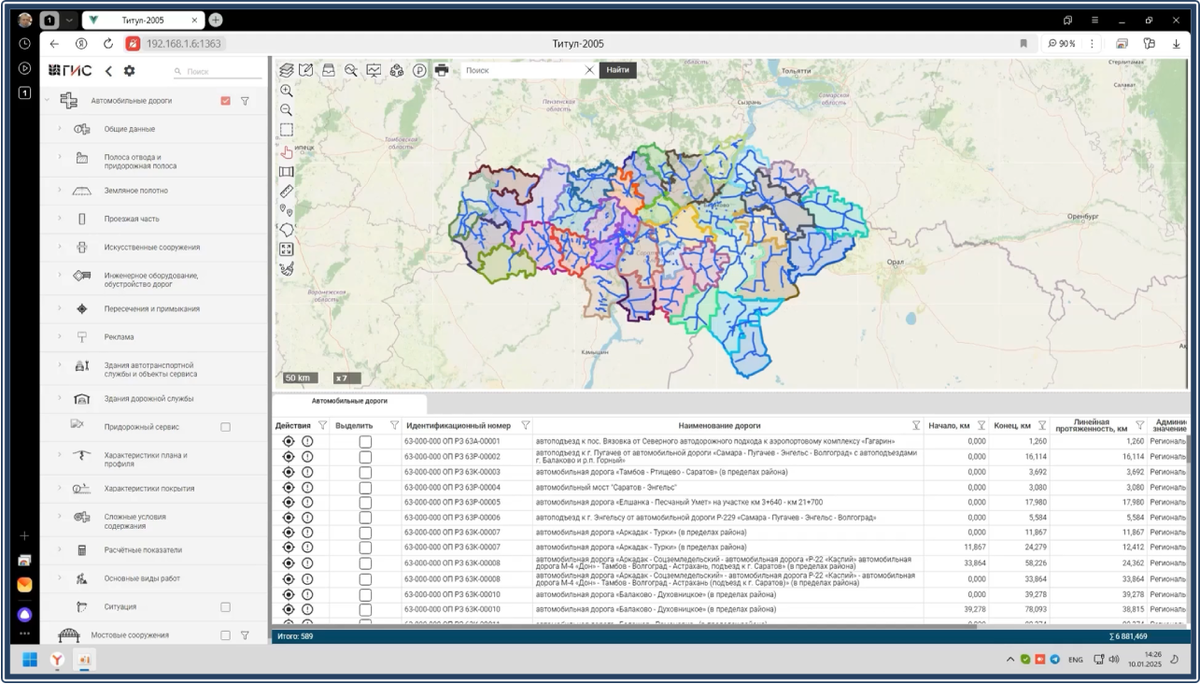The image size is (1200, 684).
Task: Enable the Придорожный сервис checkbox
Action: (226, 427)
